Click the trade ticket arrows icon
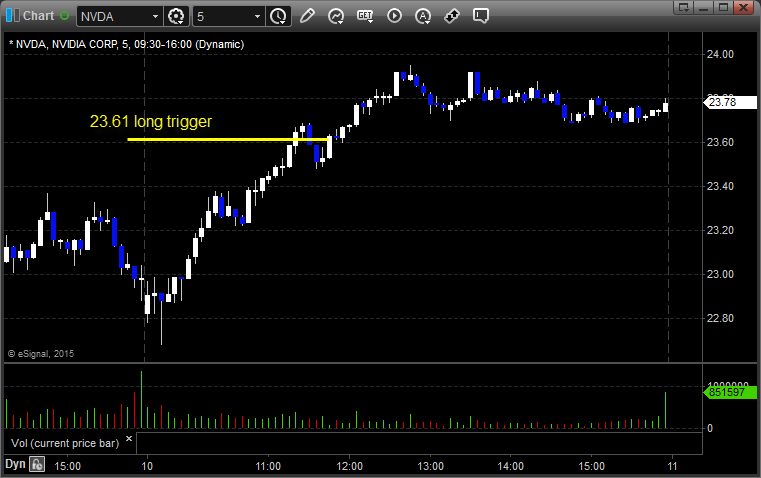This screenshot has width=761, height=478. point(452,16)
